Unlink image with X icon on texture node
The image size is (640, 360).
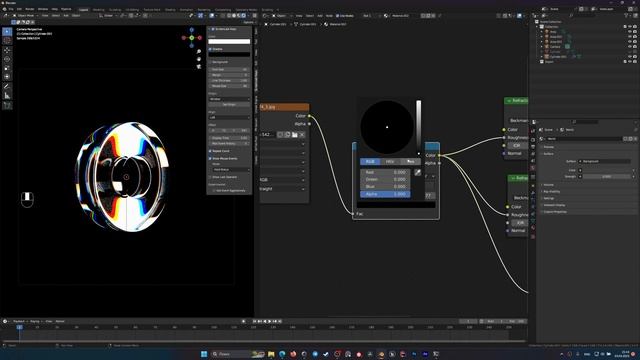pyautogui.click(x=302, y=134)
